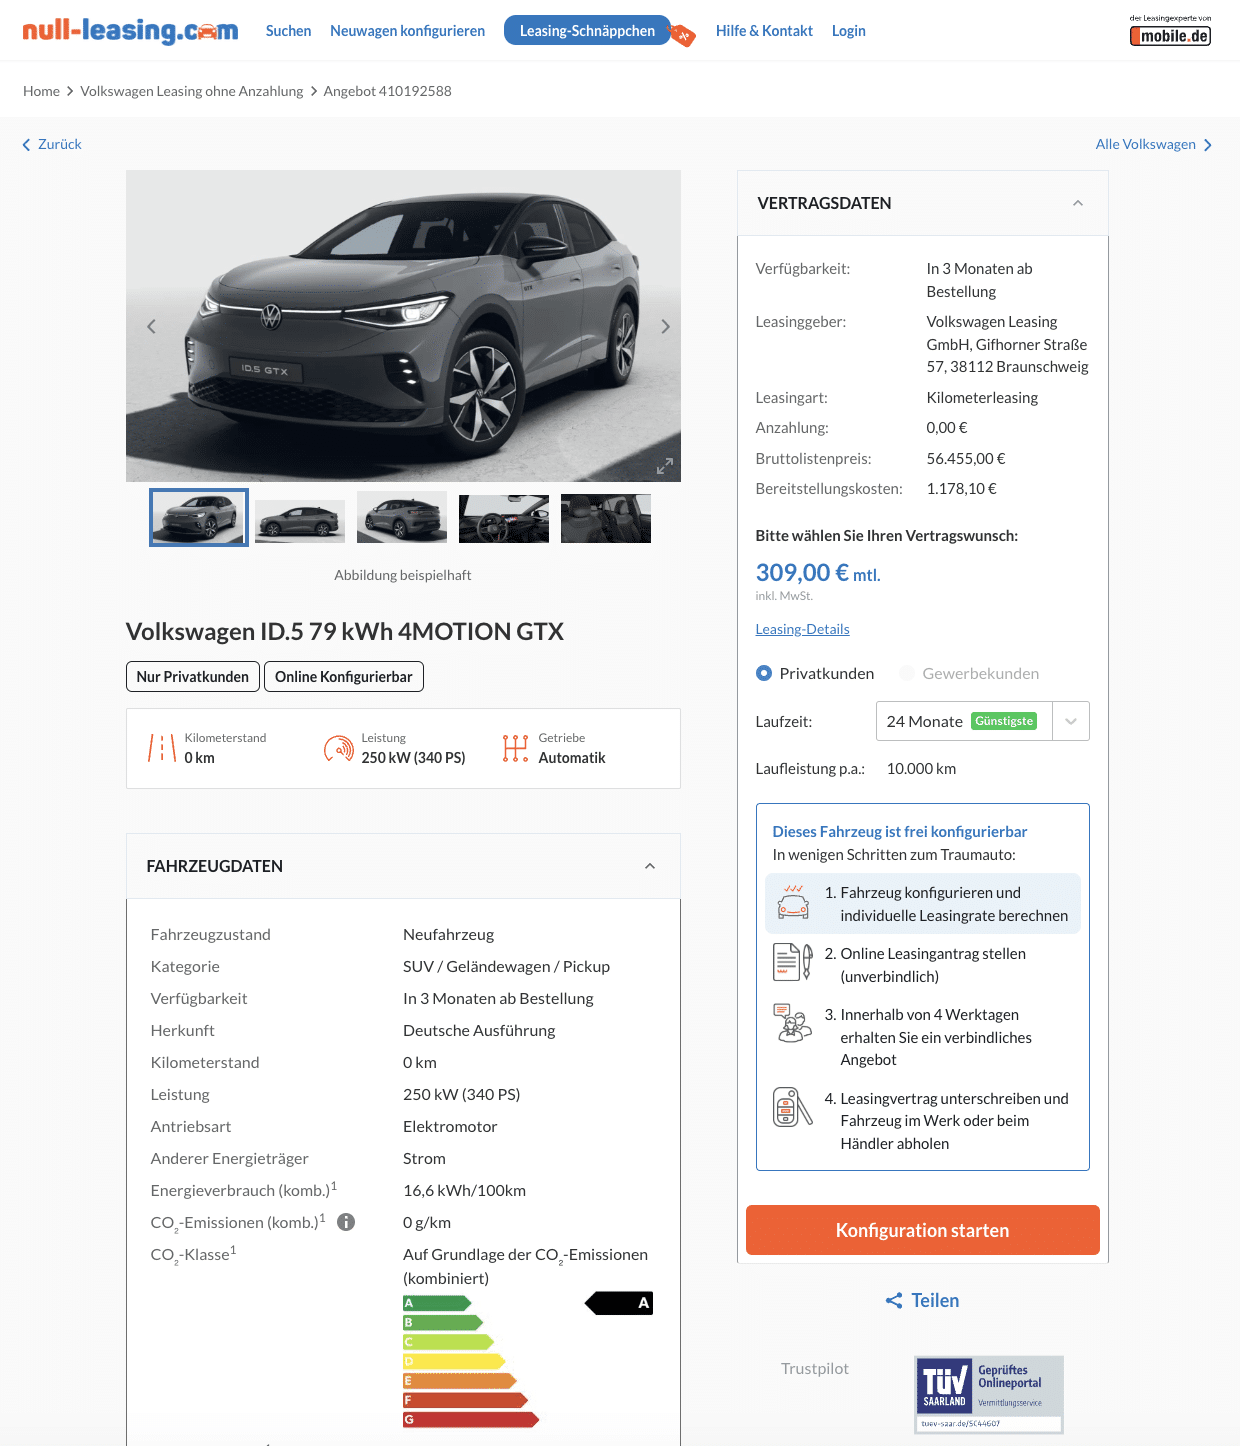
Task: Click the Günstigste green badge
Action: point(1004,721)
